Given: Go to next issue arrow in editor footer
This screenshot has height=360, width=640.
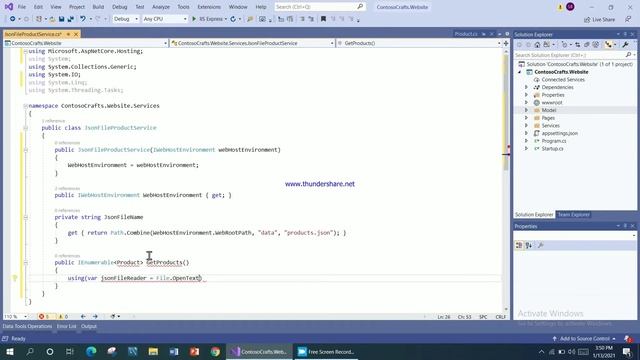Looking at the screenshot, I should coord(95,316).
